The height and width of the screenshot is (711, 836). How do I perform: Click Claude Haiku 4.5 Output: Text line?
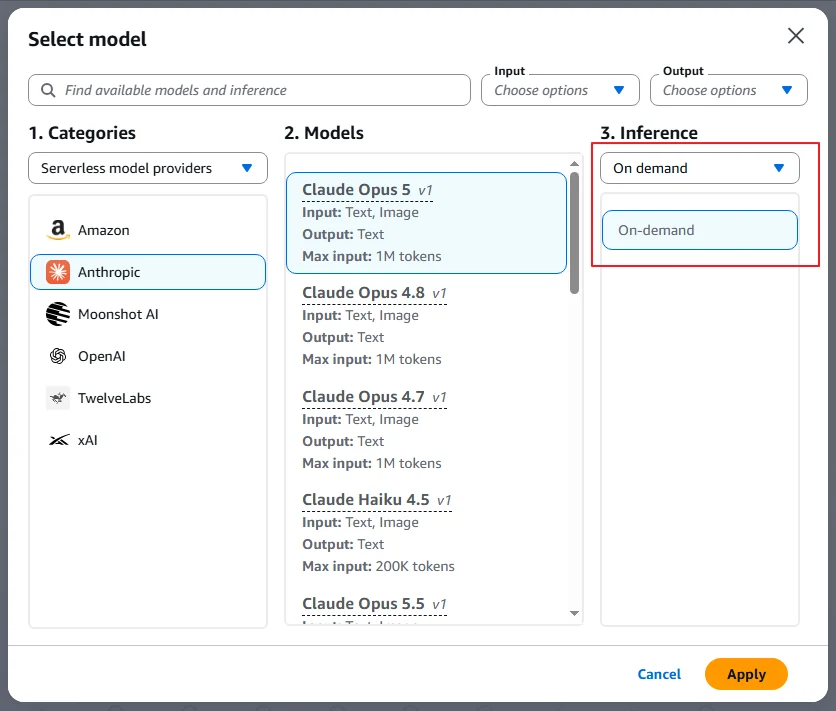pyautogui.click(x=343, y=544)
